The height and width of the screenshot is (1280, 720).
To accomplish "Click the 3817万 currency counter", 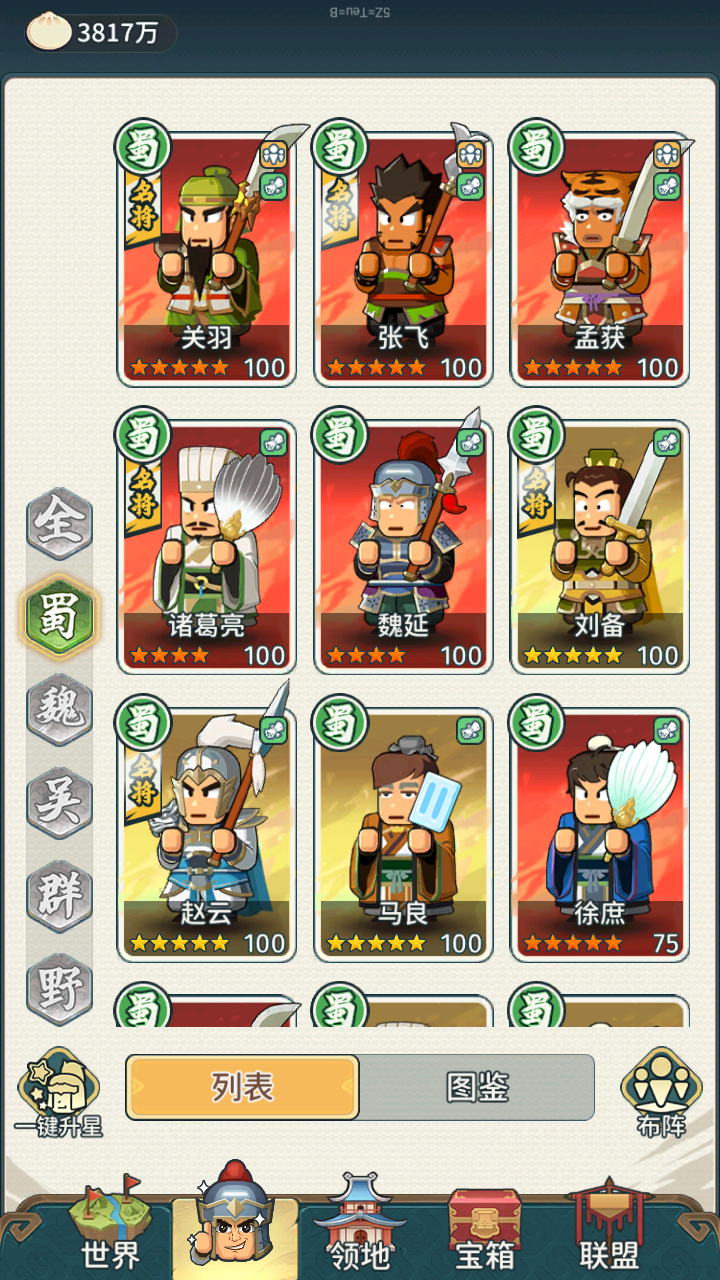I will point(118,33).
